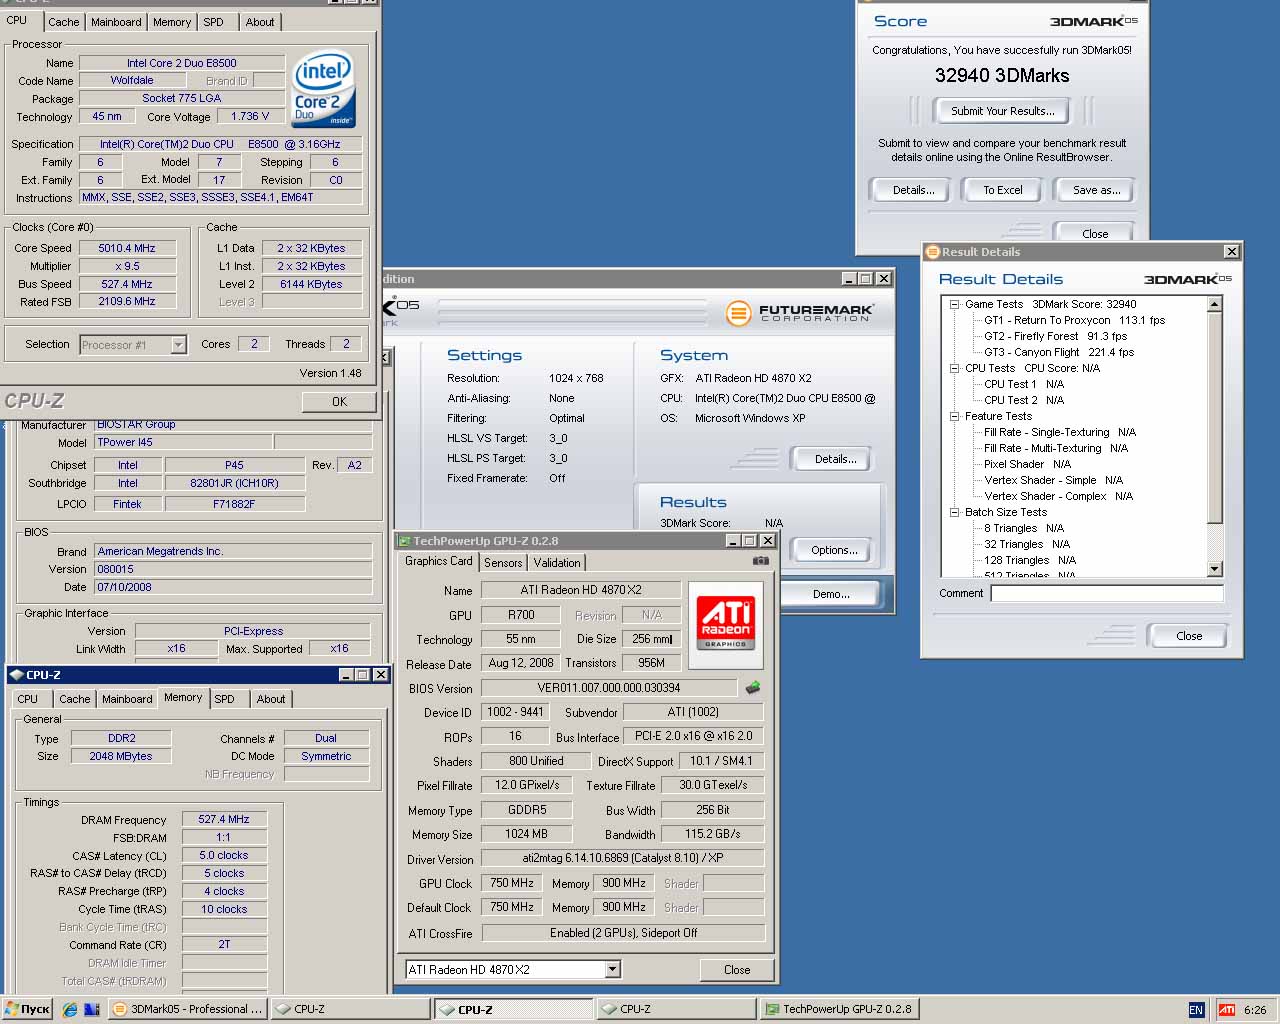Click the scroll-down arrow in the Result Details tree

point(1215,569)
